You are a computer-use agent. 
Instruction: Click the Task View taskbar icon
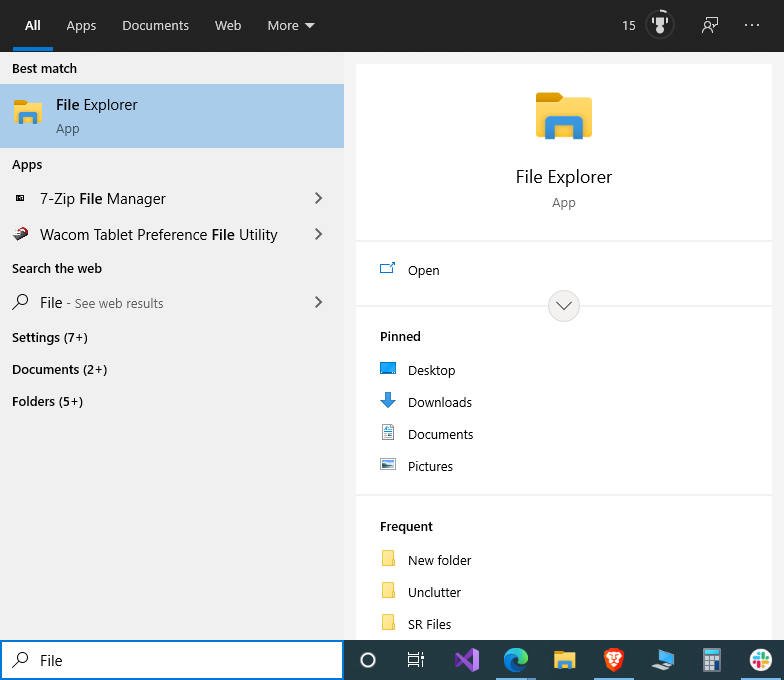pos(416,660)
